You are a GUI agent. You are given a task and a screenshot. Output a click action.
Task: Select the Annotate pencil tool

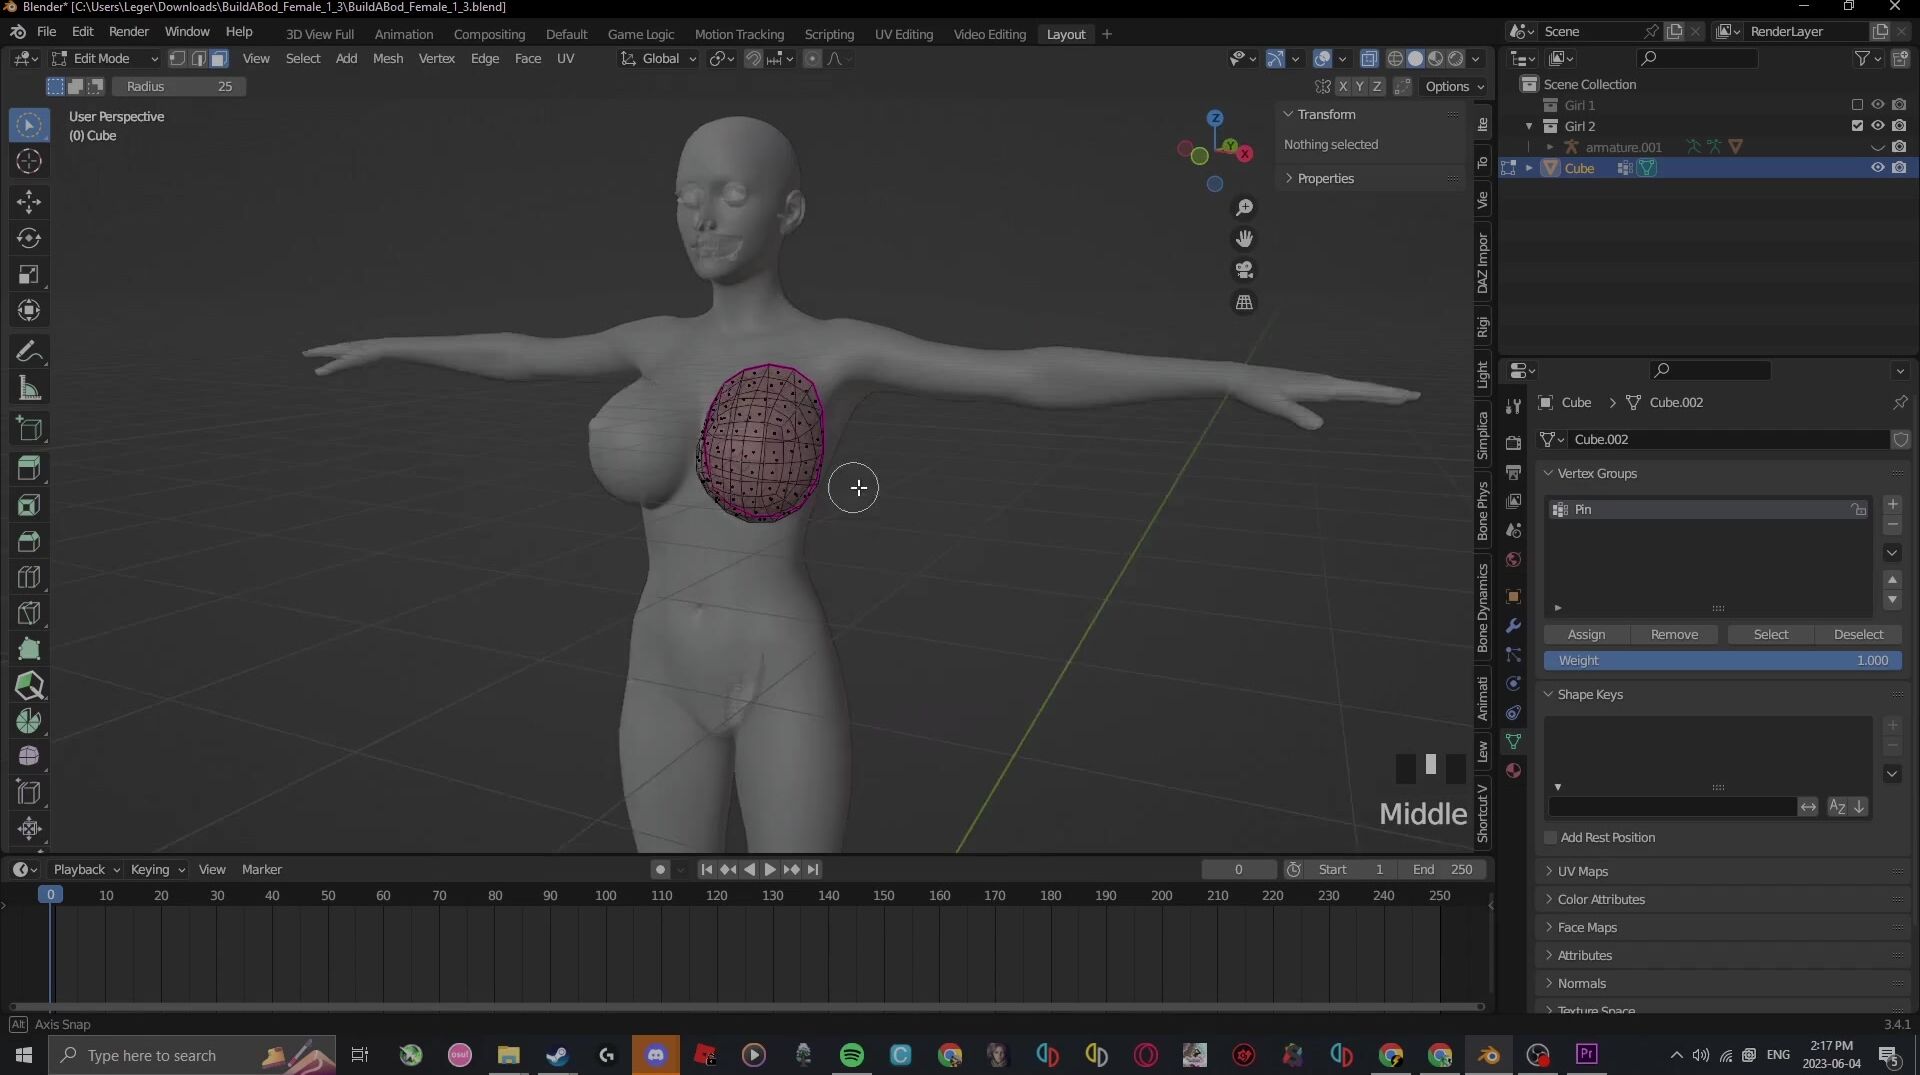[29, 352]
